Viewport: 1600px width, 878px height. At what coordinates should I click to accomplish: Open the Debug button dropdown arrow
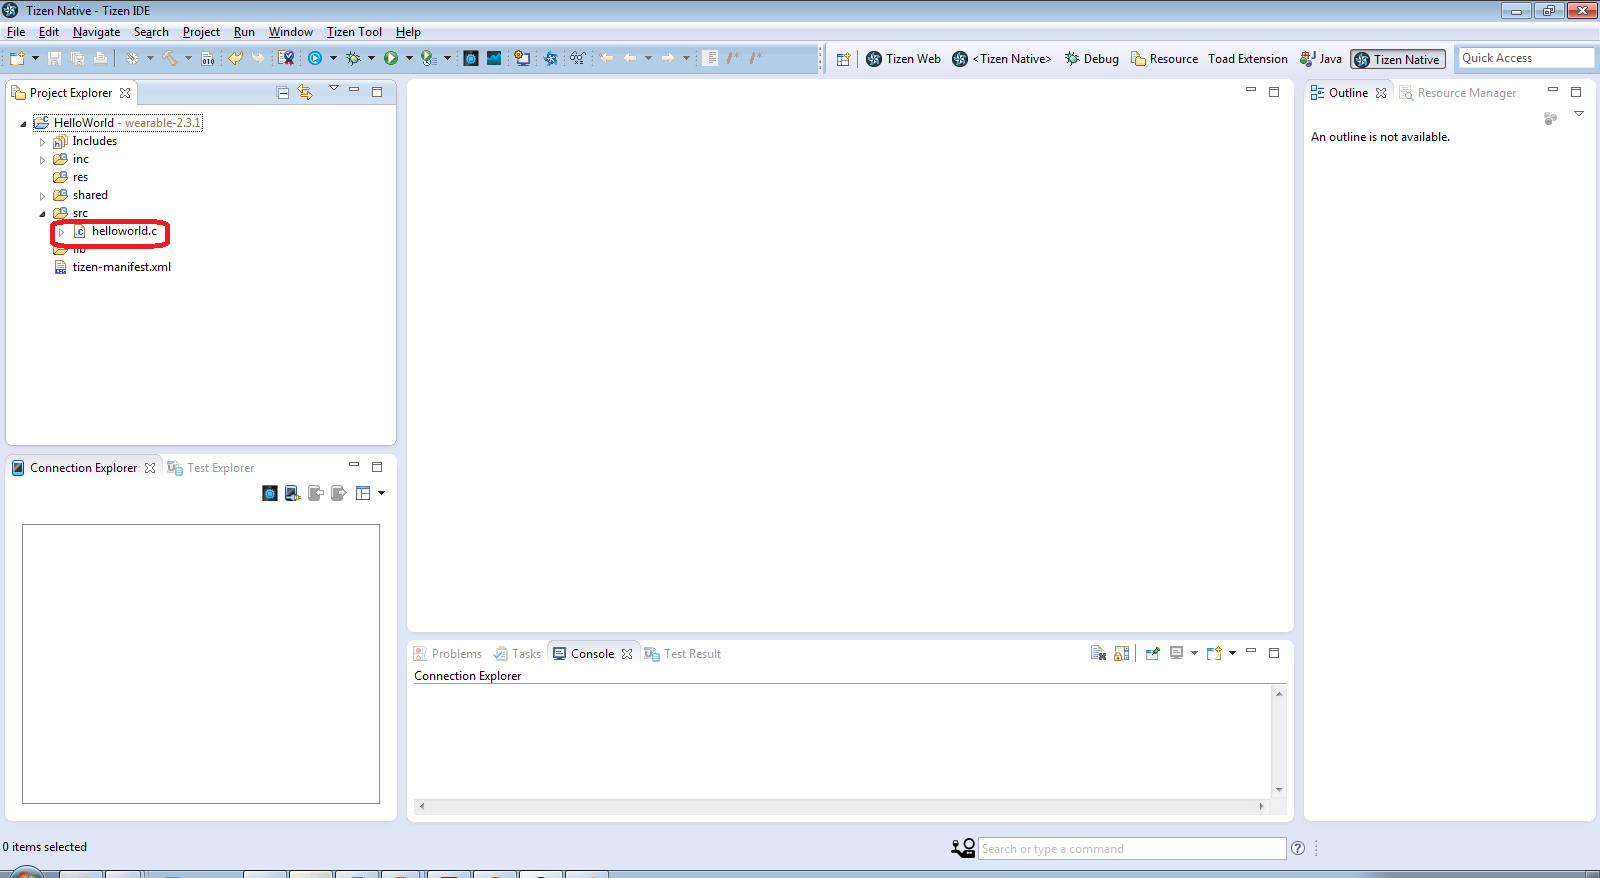click(x=371, y=58)
